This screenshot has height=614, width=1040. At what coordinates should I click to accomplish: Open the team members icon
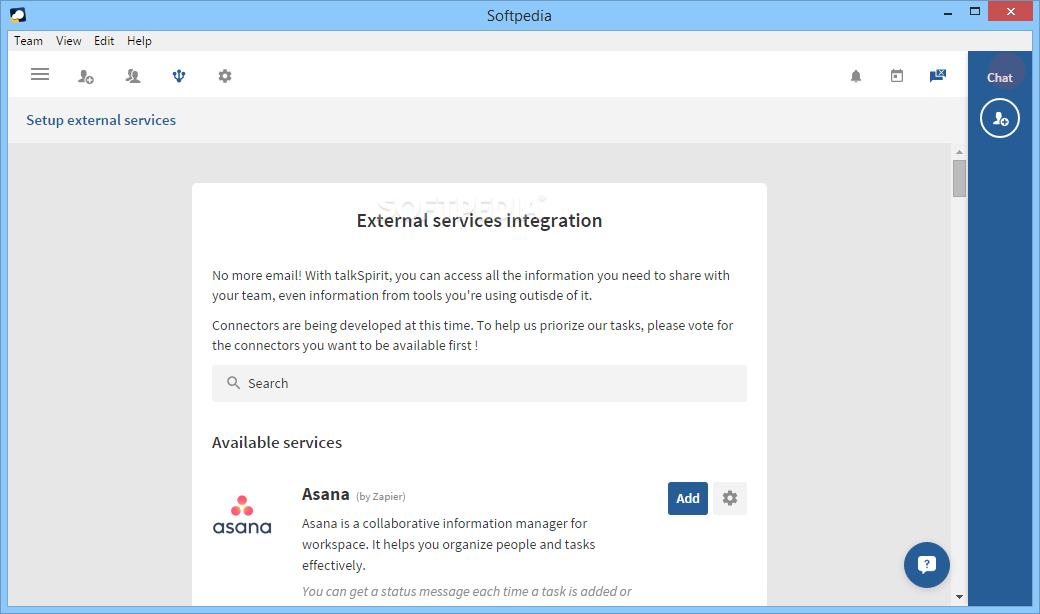pyautogui.click(x=133, y=76)
